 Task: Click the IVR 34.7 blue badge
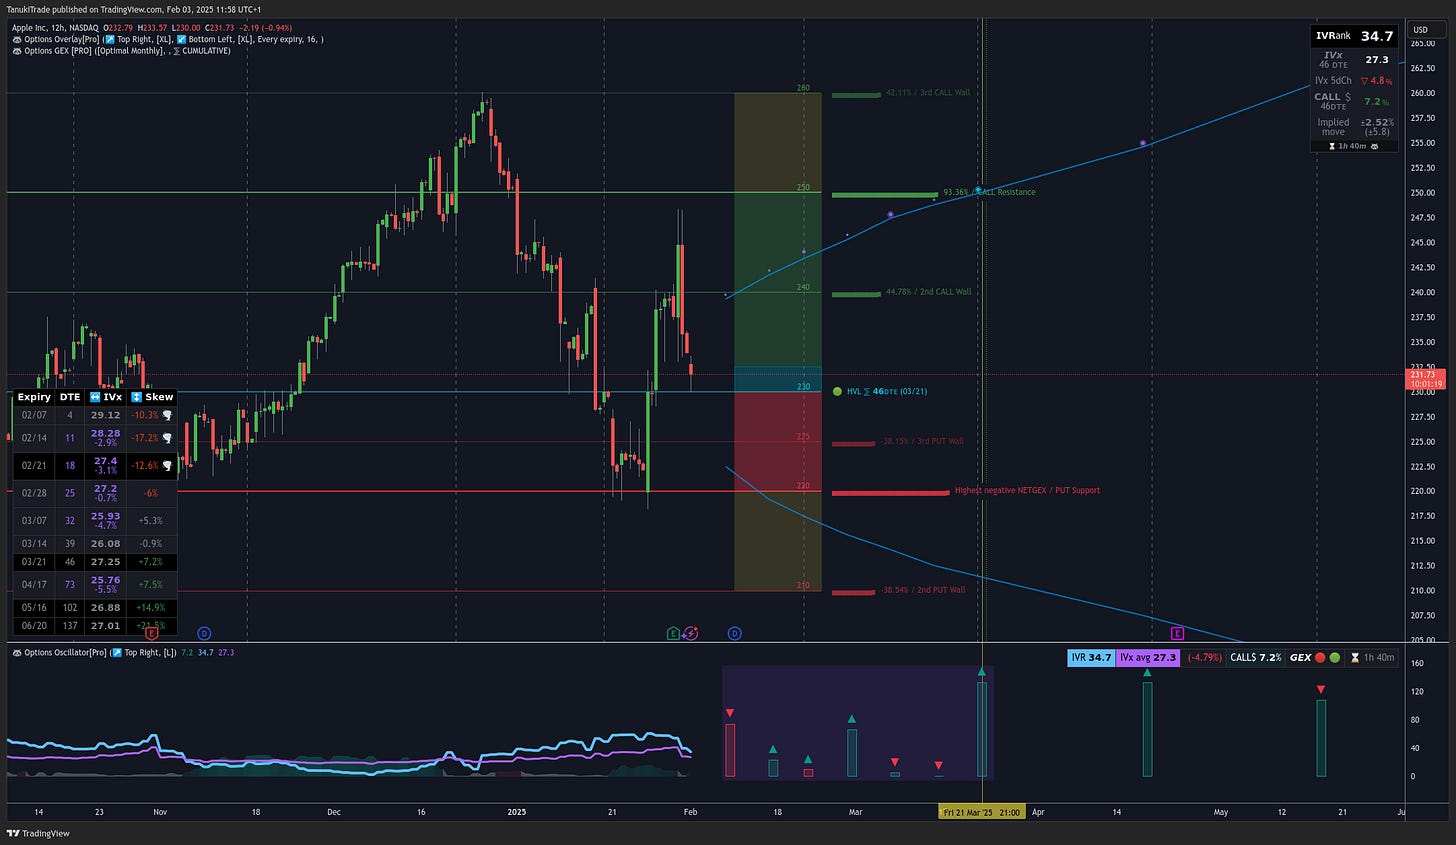[1091, 658]
